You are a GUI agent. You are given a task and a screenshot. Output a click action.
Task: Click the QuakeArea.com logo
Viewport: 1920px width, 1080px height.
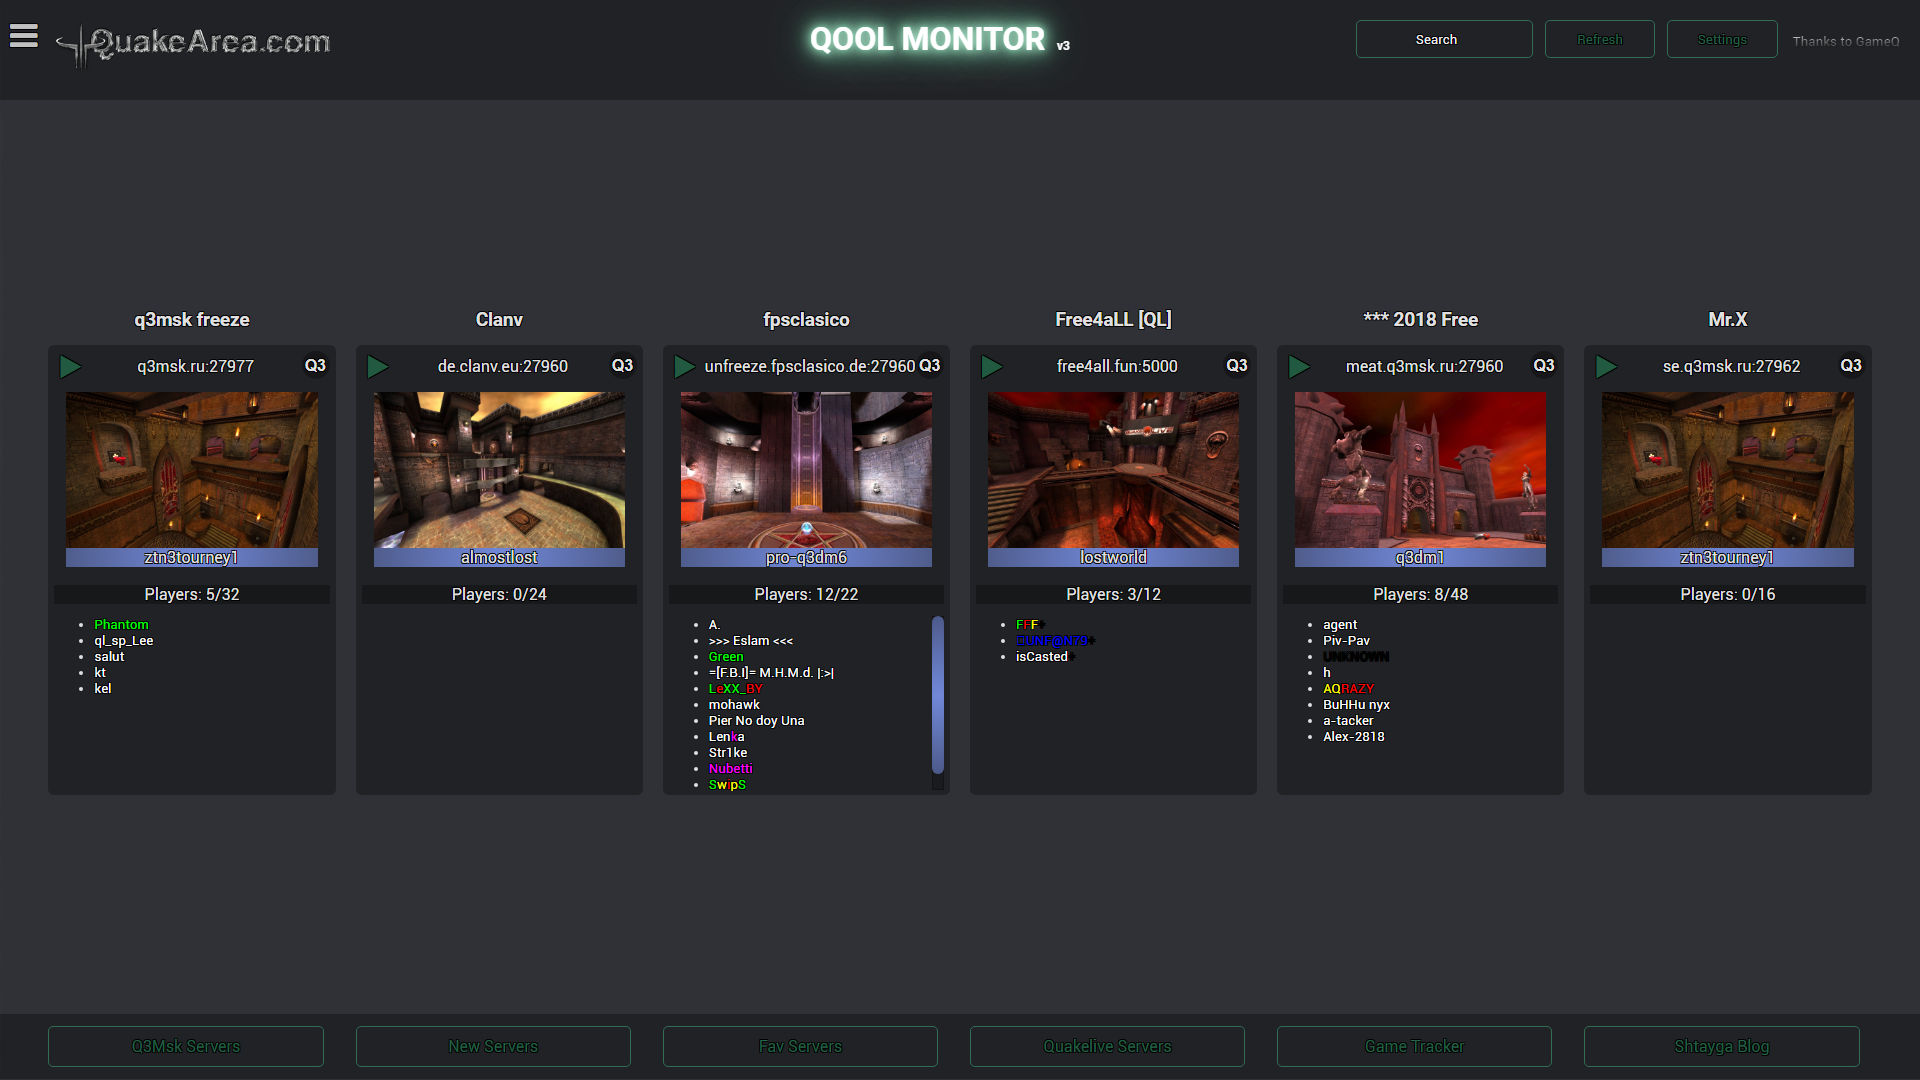click(x=193, y=43)
